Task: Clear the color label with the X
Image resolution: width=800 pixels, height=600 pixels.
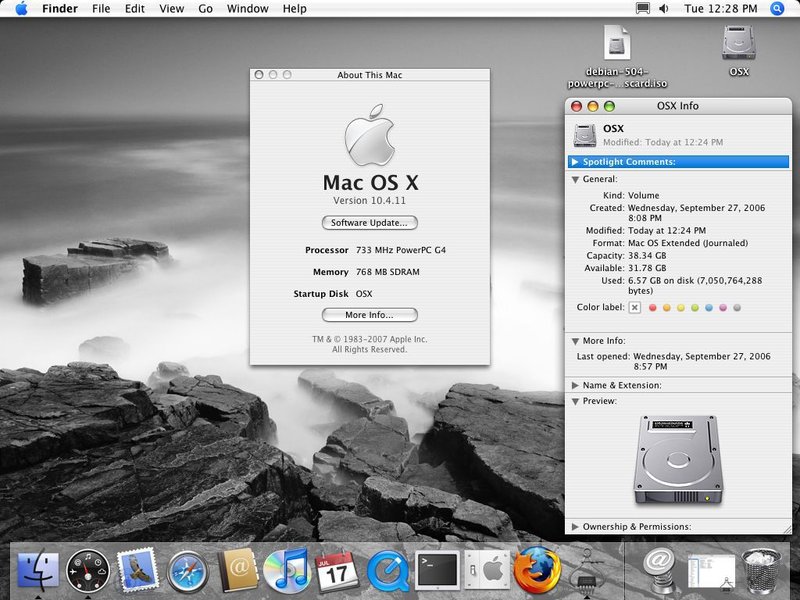Action: [x=635, y=308]
